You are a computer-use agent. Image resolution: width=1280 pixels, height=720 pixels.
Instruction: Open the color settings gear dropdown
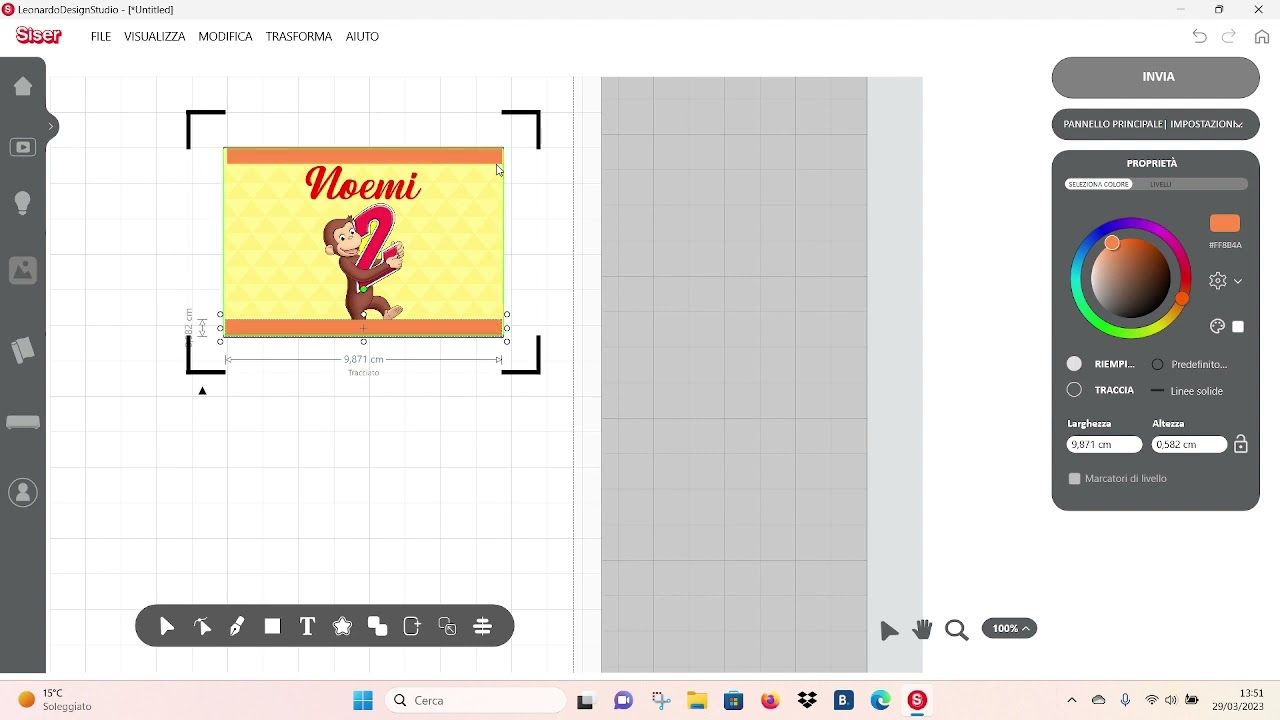(x=1226, y=282)
